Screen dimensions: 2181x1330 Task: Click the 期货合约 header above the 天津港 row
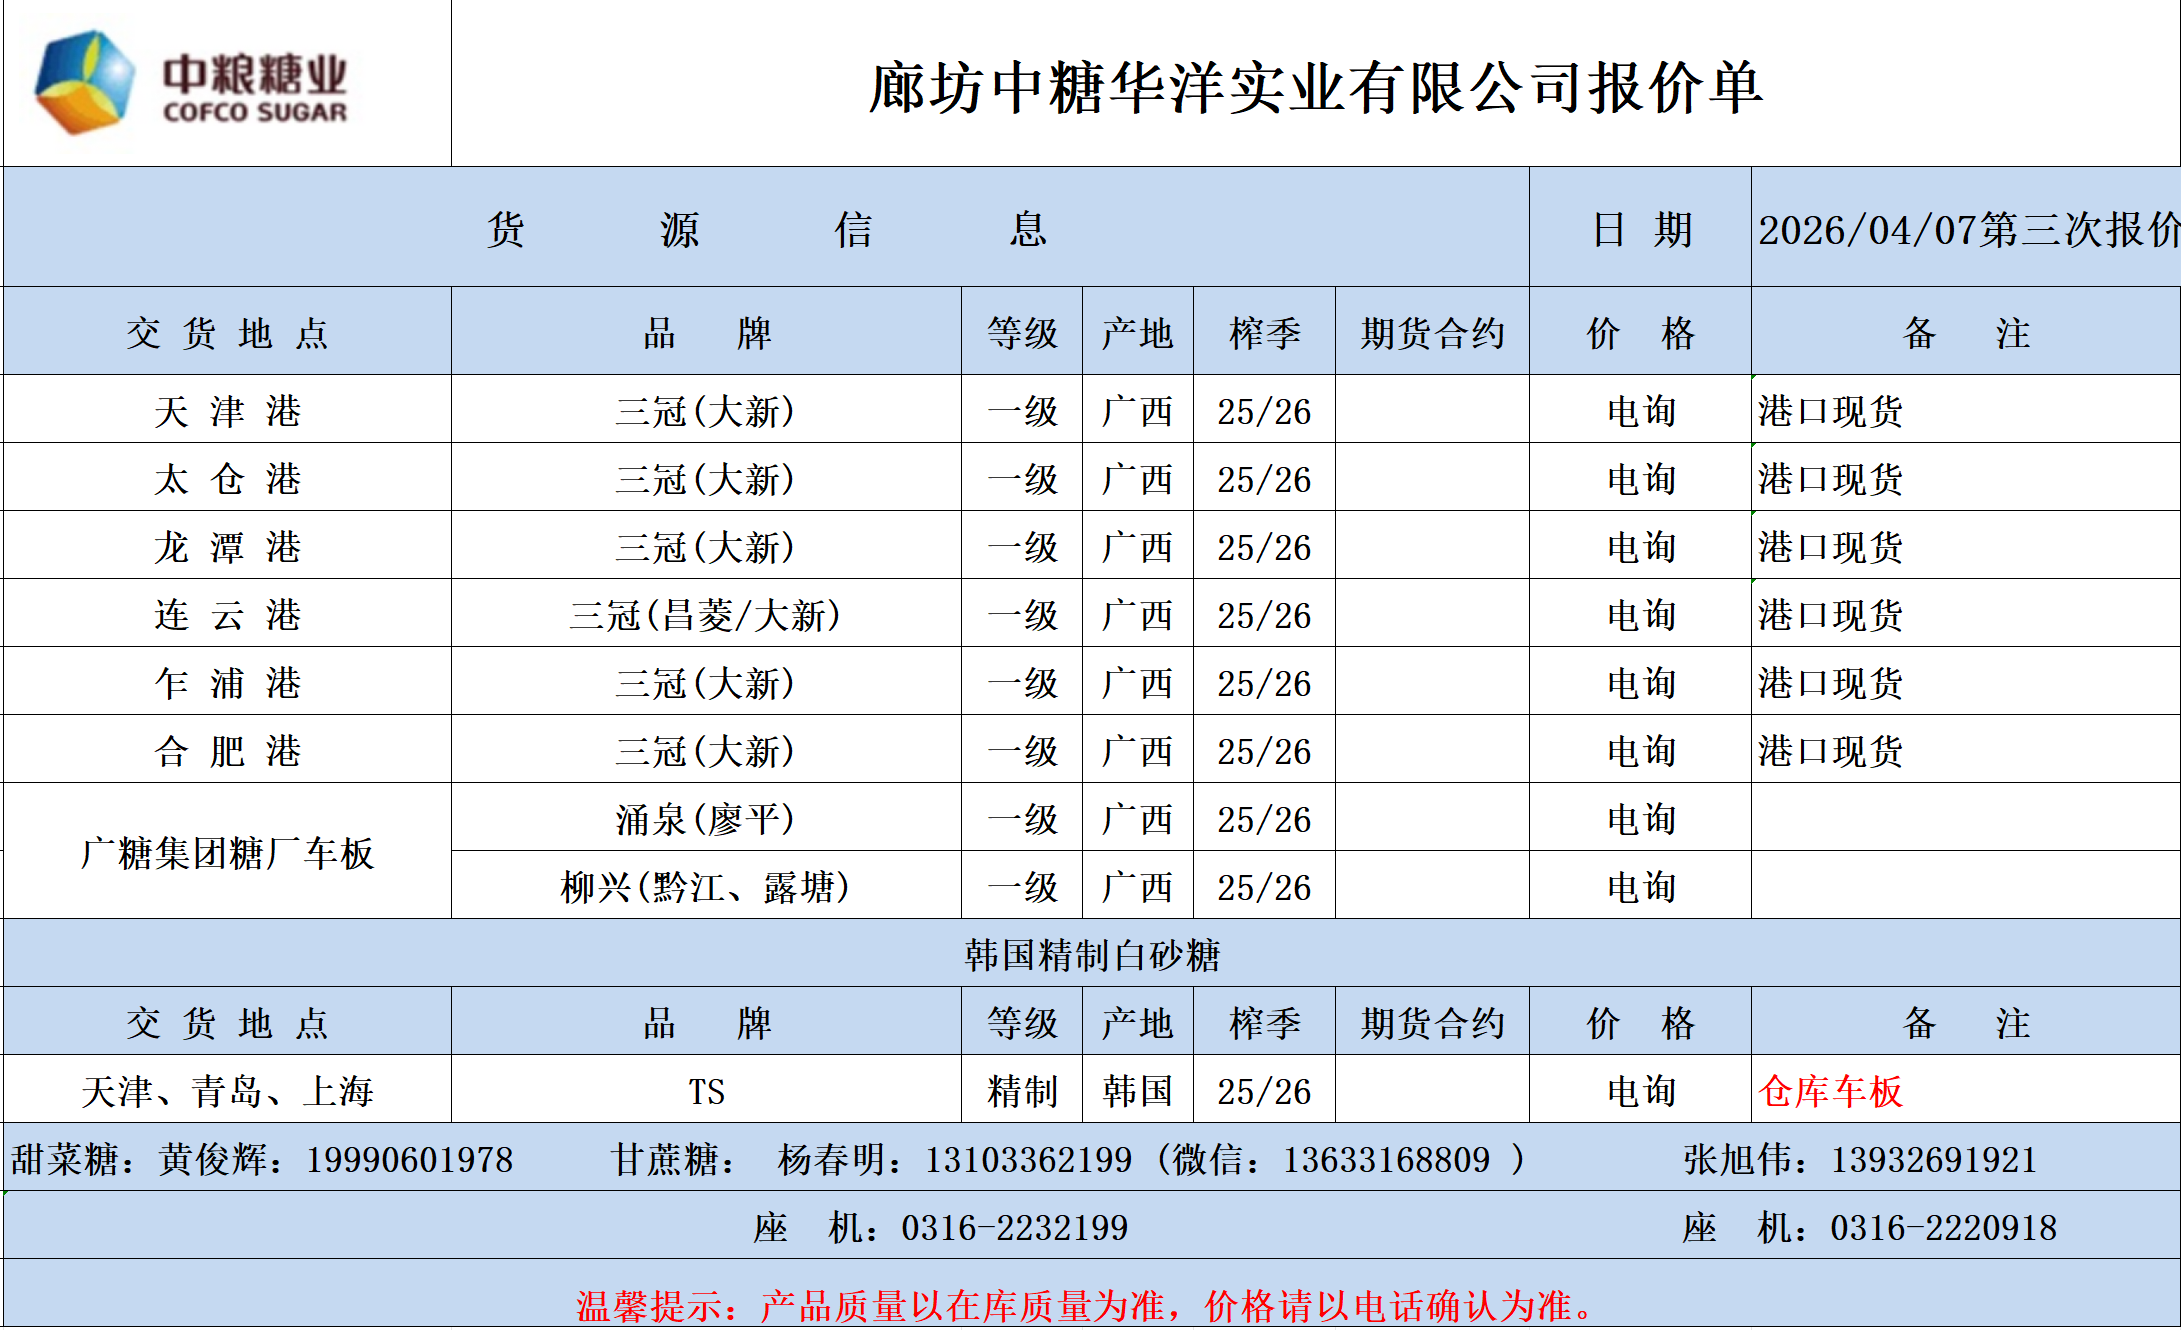tap(1432, 333)
